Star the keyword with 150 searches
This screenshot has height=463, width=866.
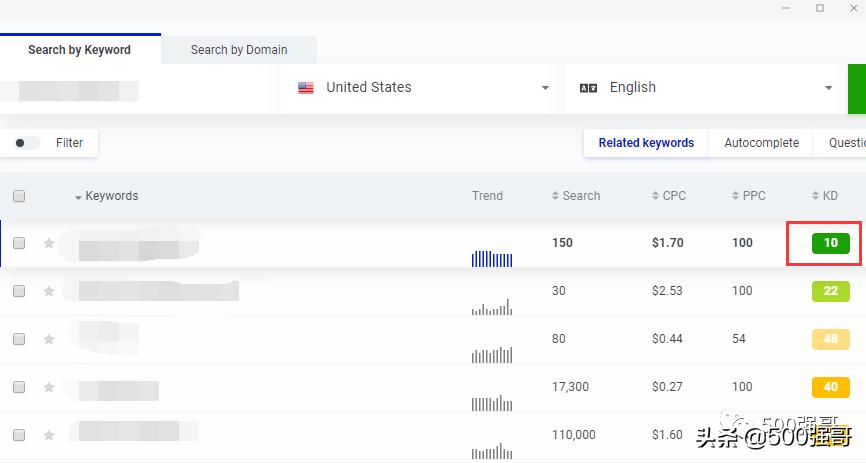(x=48, y=243)
